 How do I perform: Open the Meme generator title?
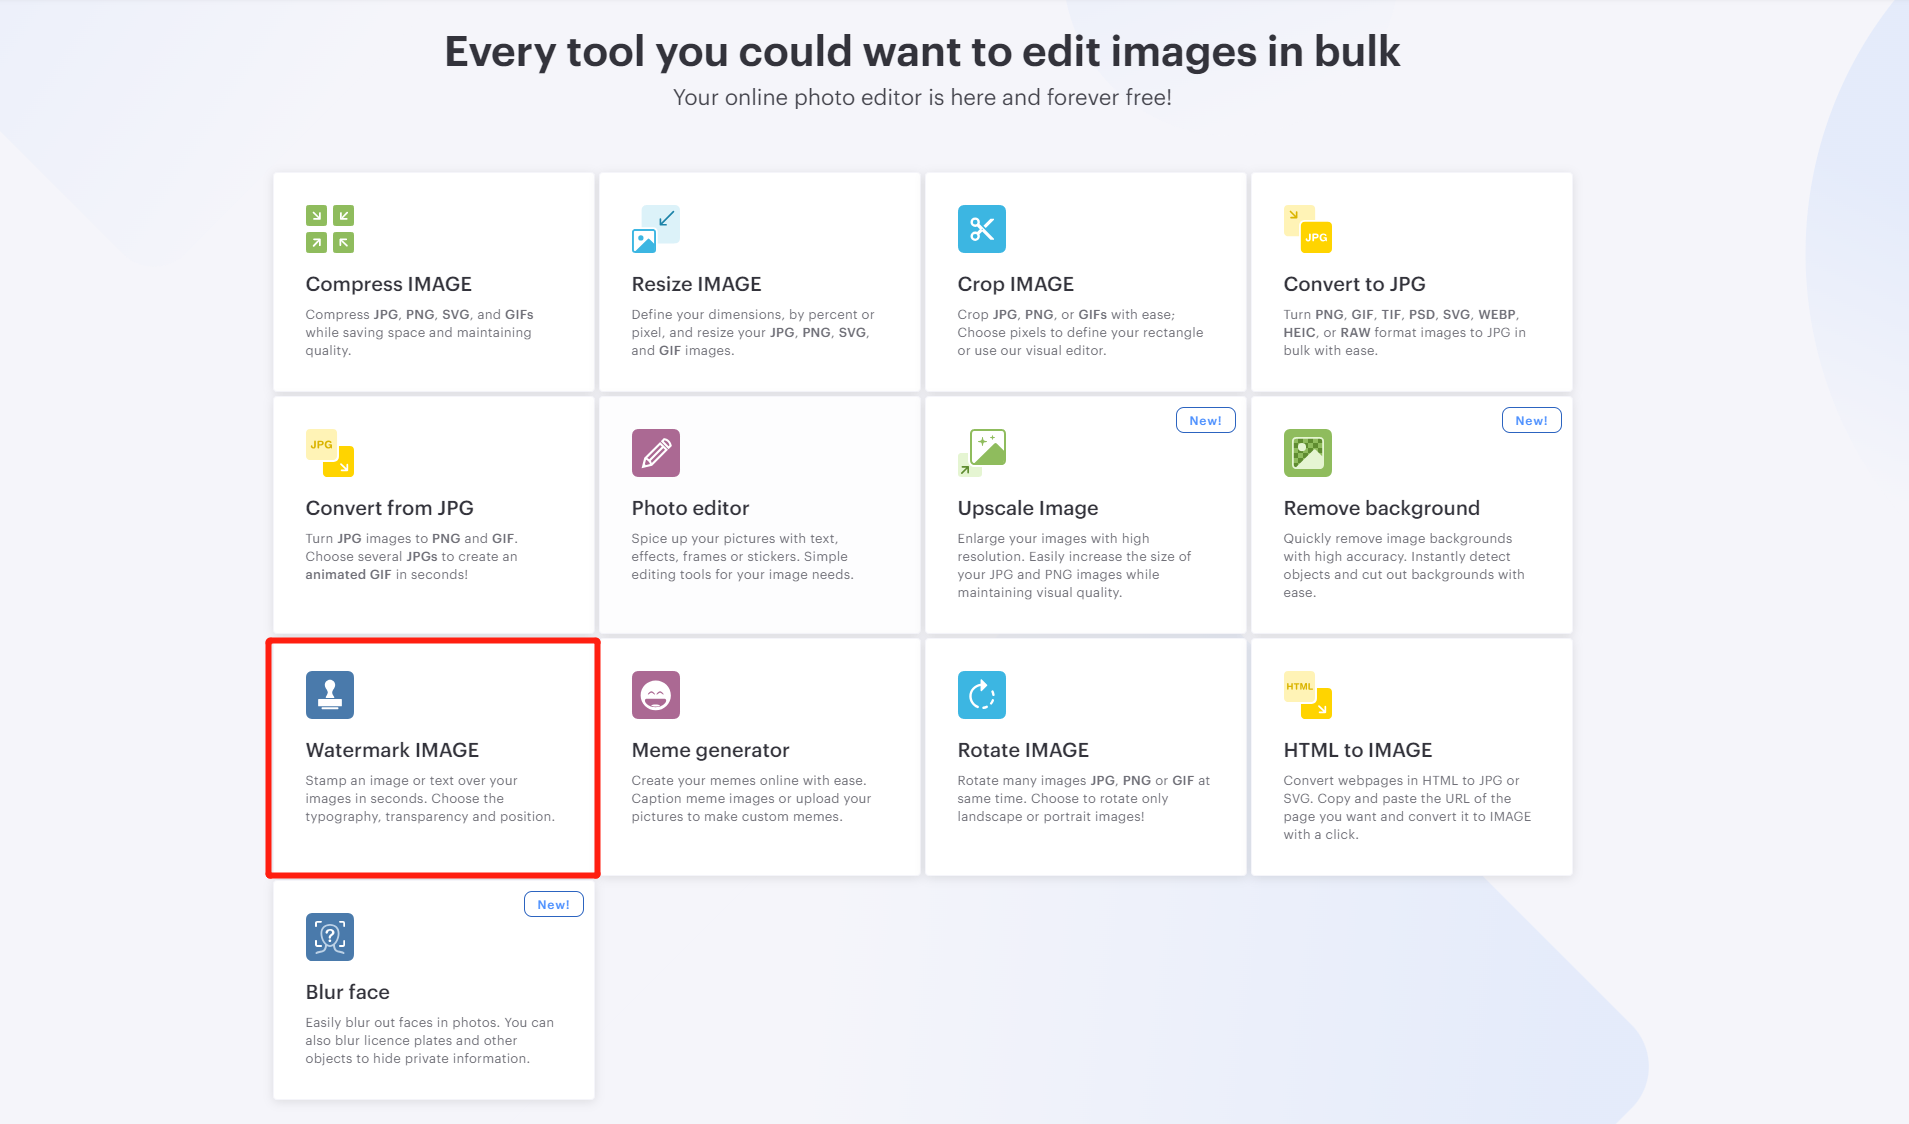(x=711, y=750)
